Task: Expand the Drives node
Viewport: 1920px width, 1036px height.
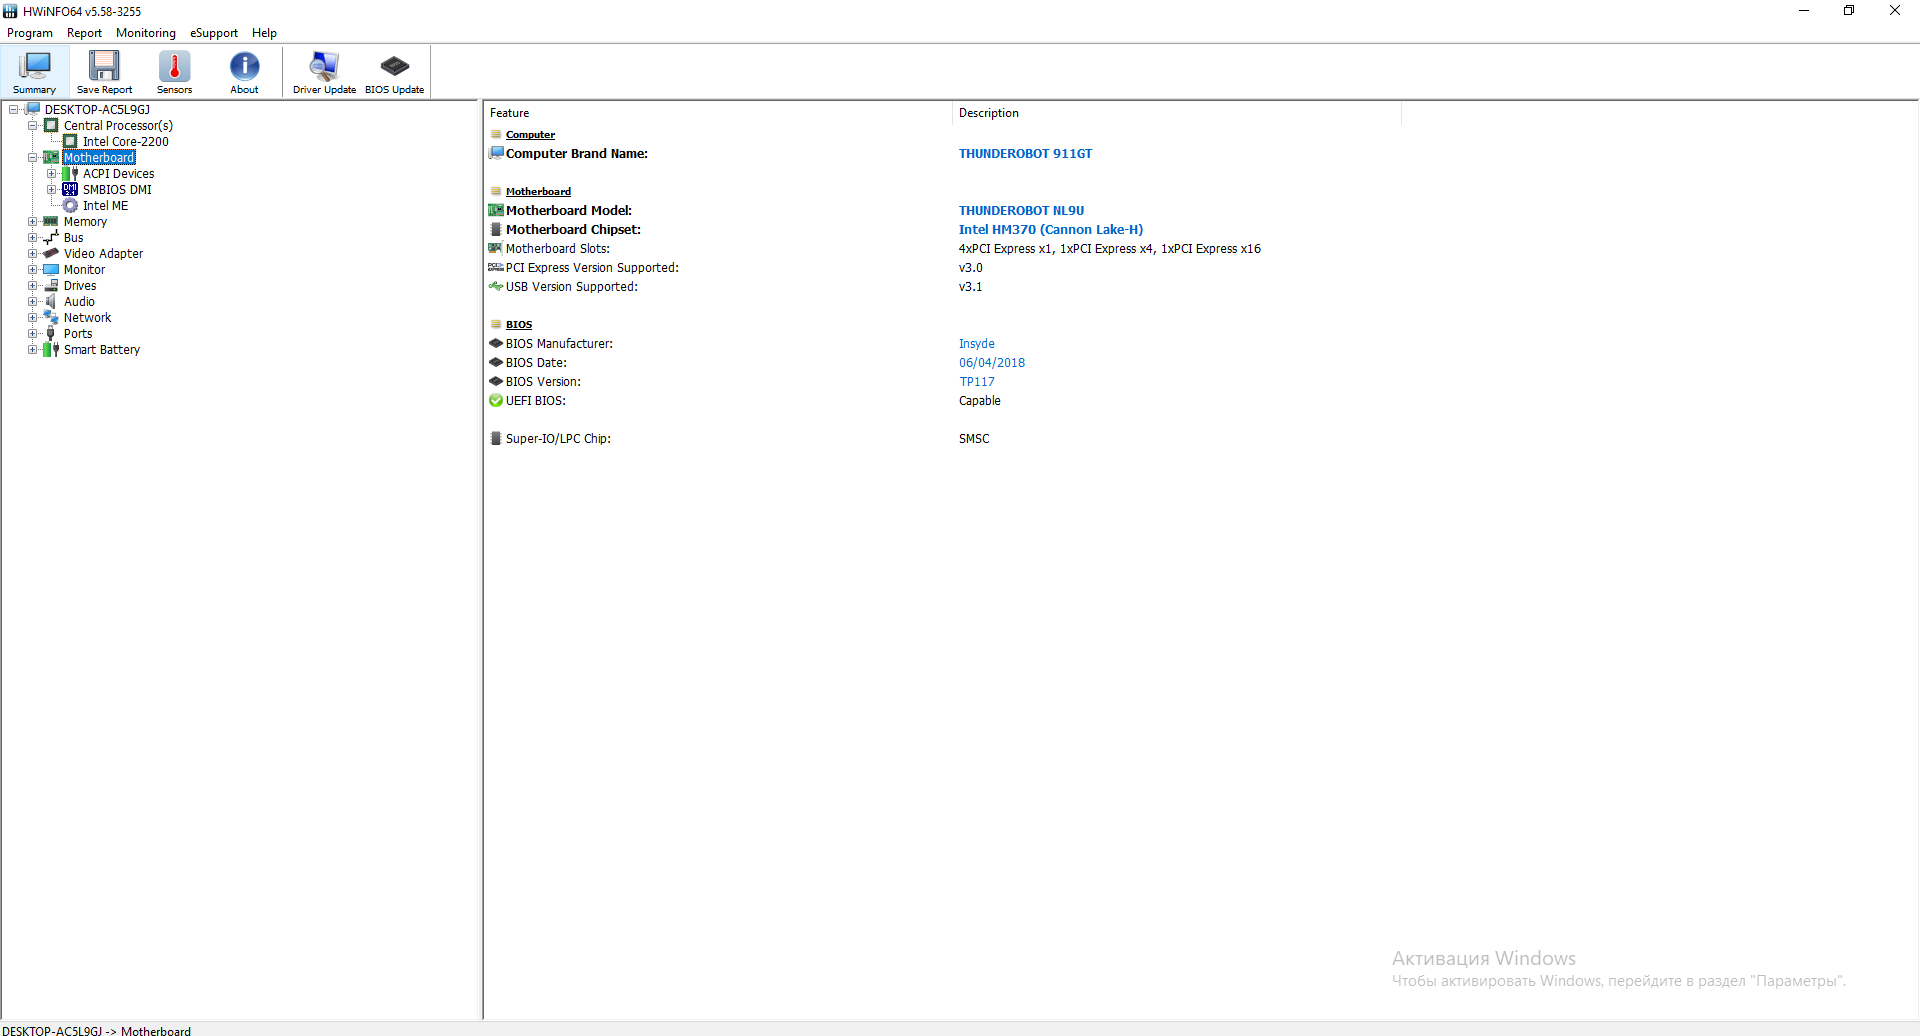Action: 33,286
